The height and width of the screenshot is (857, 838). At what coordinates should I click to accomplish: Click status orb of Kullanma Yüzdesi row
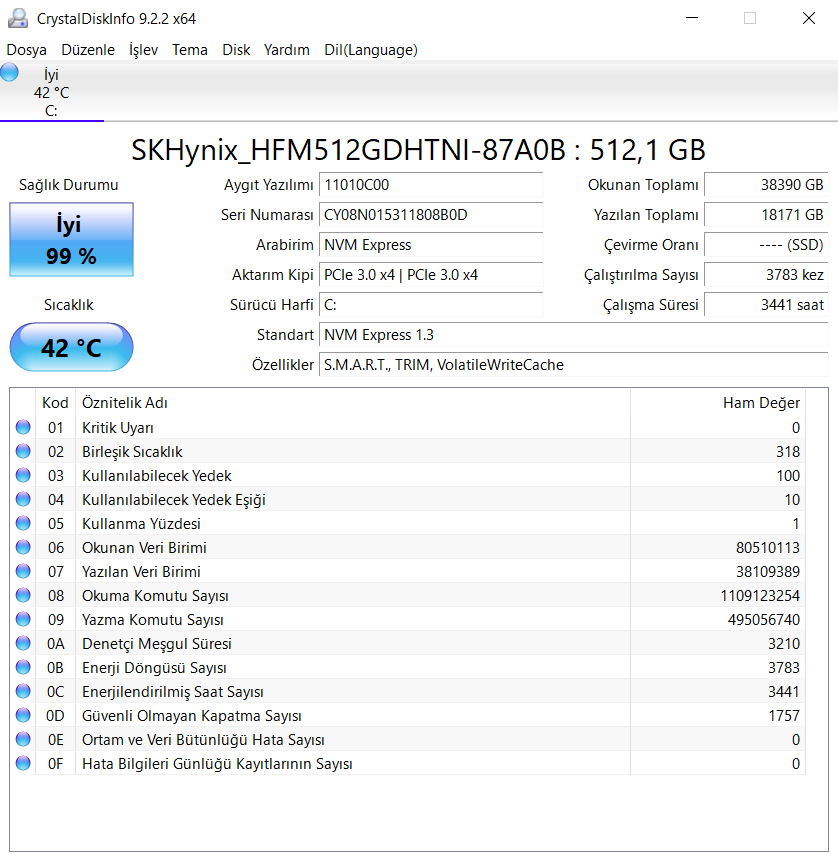click(x=23, y=524)
